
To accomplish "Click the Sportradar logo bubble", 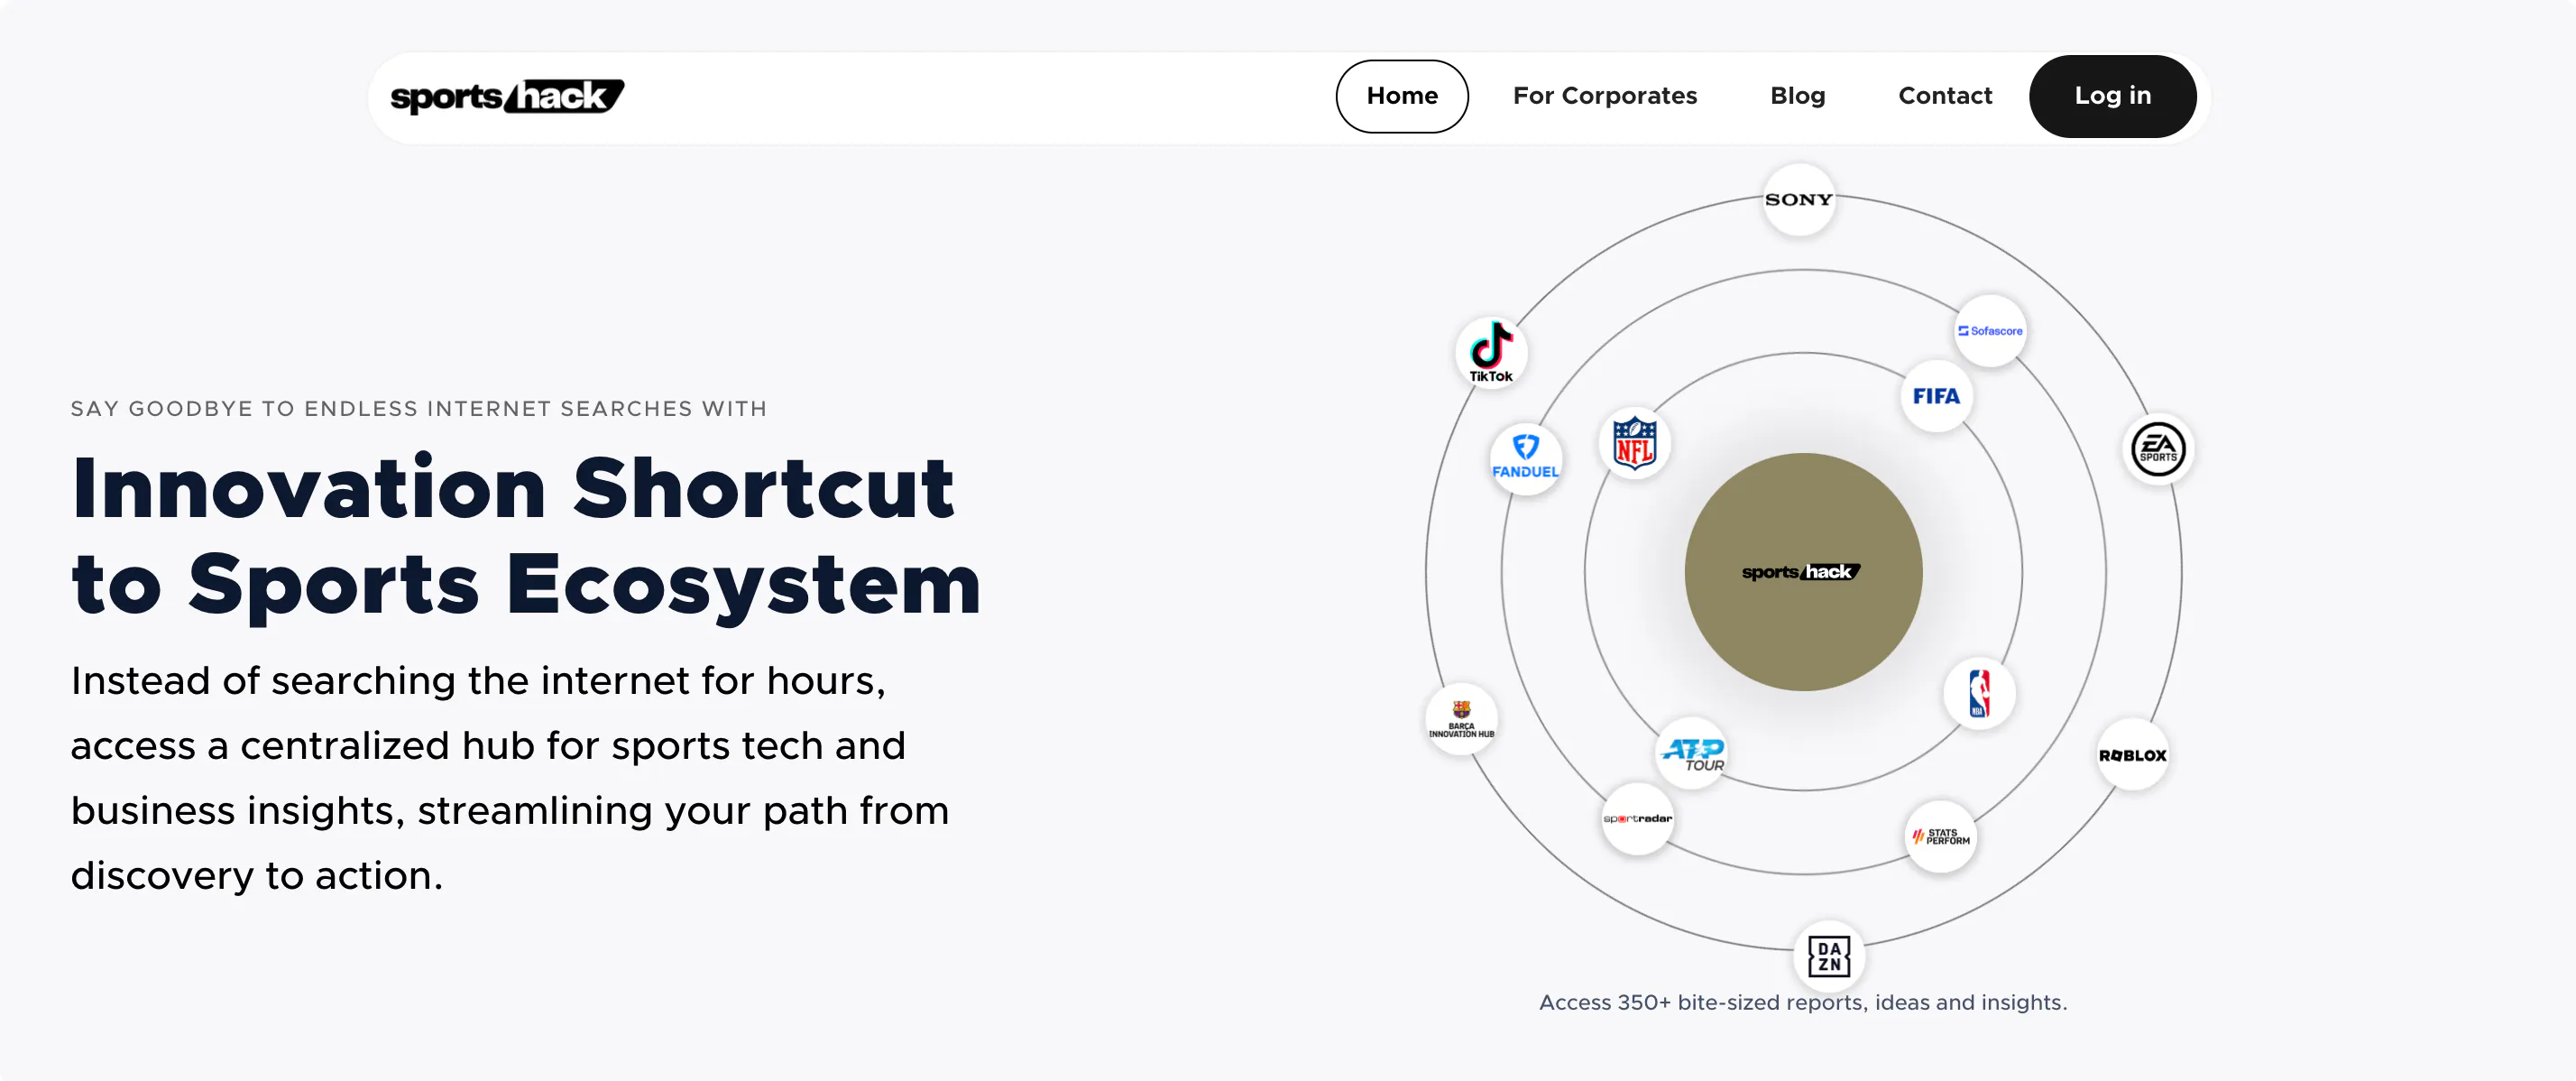I will (x=1637, y=819).
